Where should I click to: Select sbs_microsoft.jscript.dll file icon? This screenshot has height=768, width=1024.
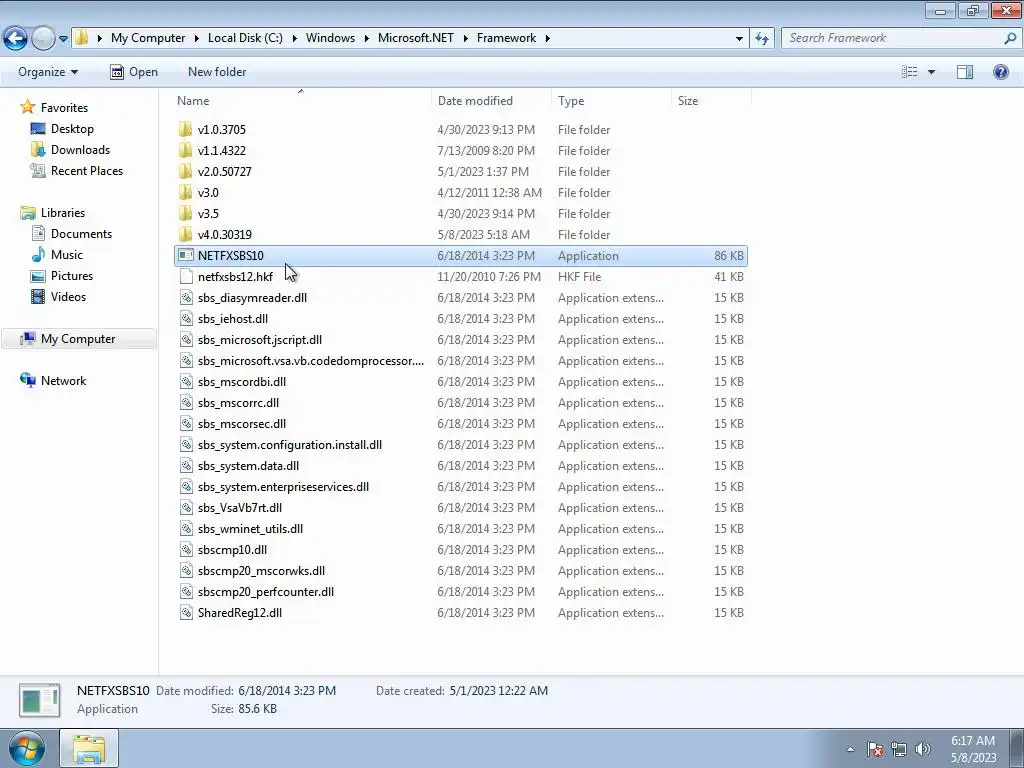pyautogui.click(x=186, y=340)
